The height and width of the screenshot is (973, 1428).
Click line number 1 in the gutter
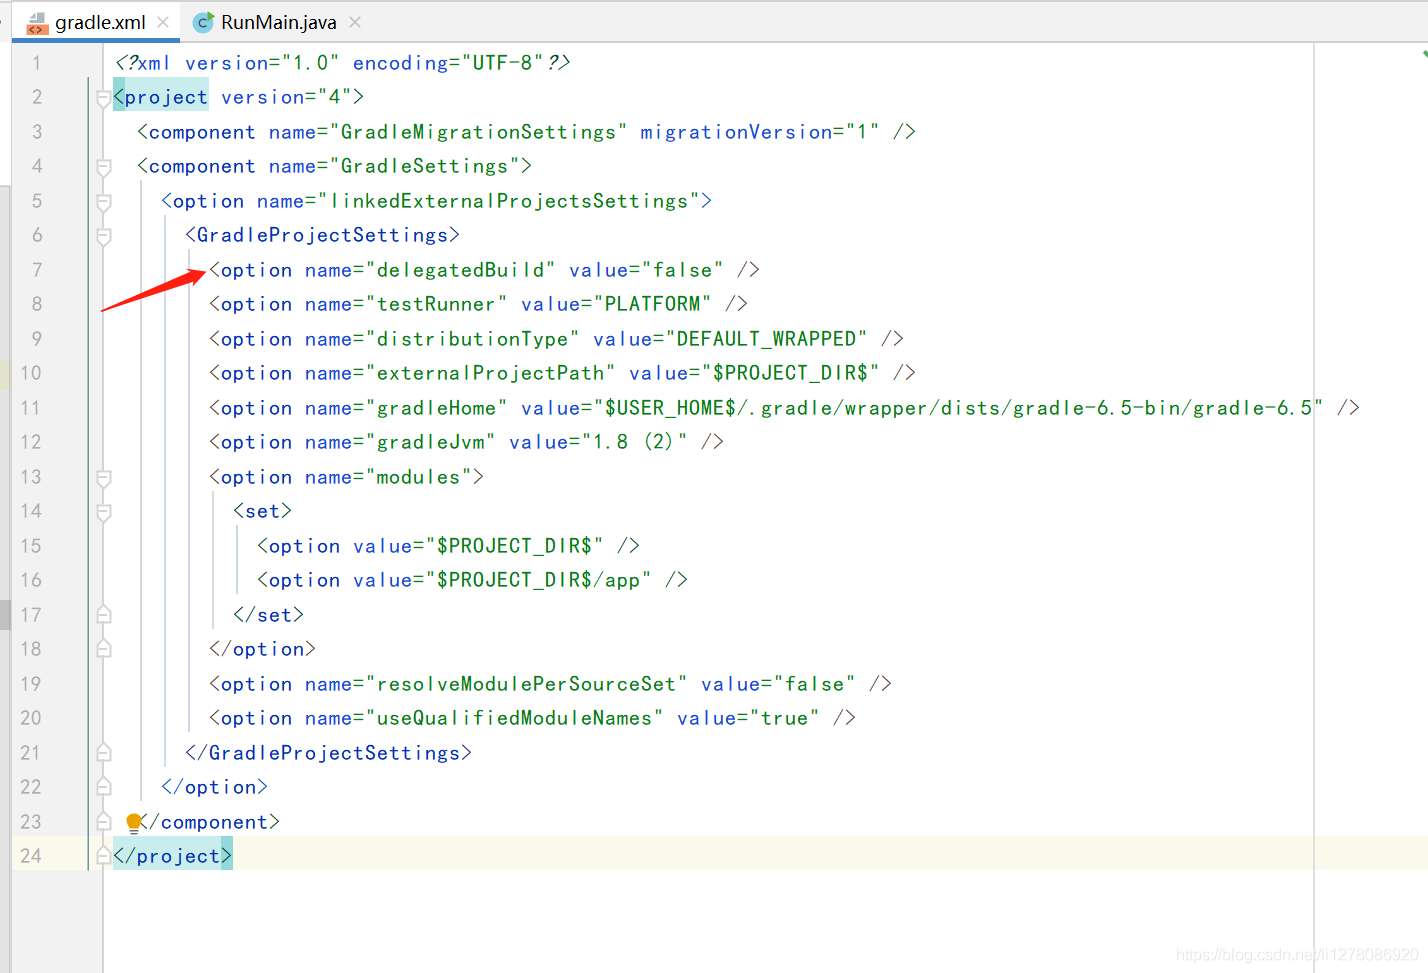pos(37,63)
